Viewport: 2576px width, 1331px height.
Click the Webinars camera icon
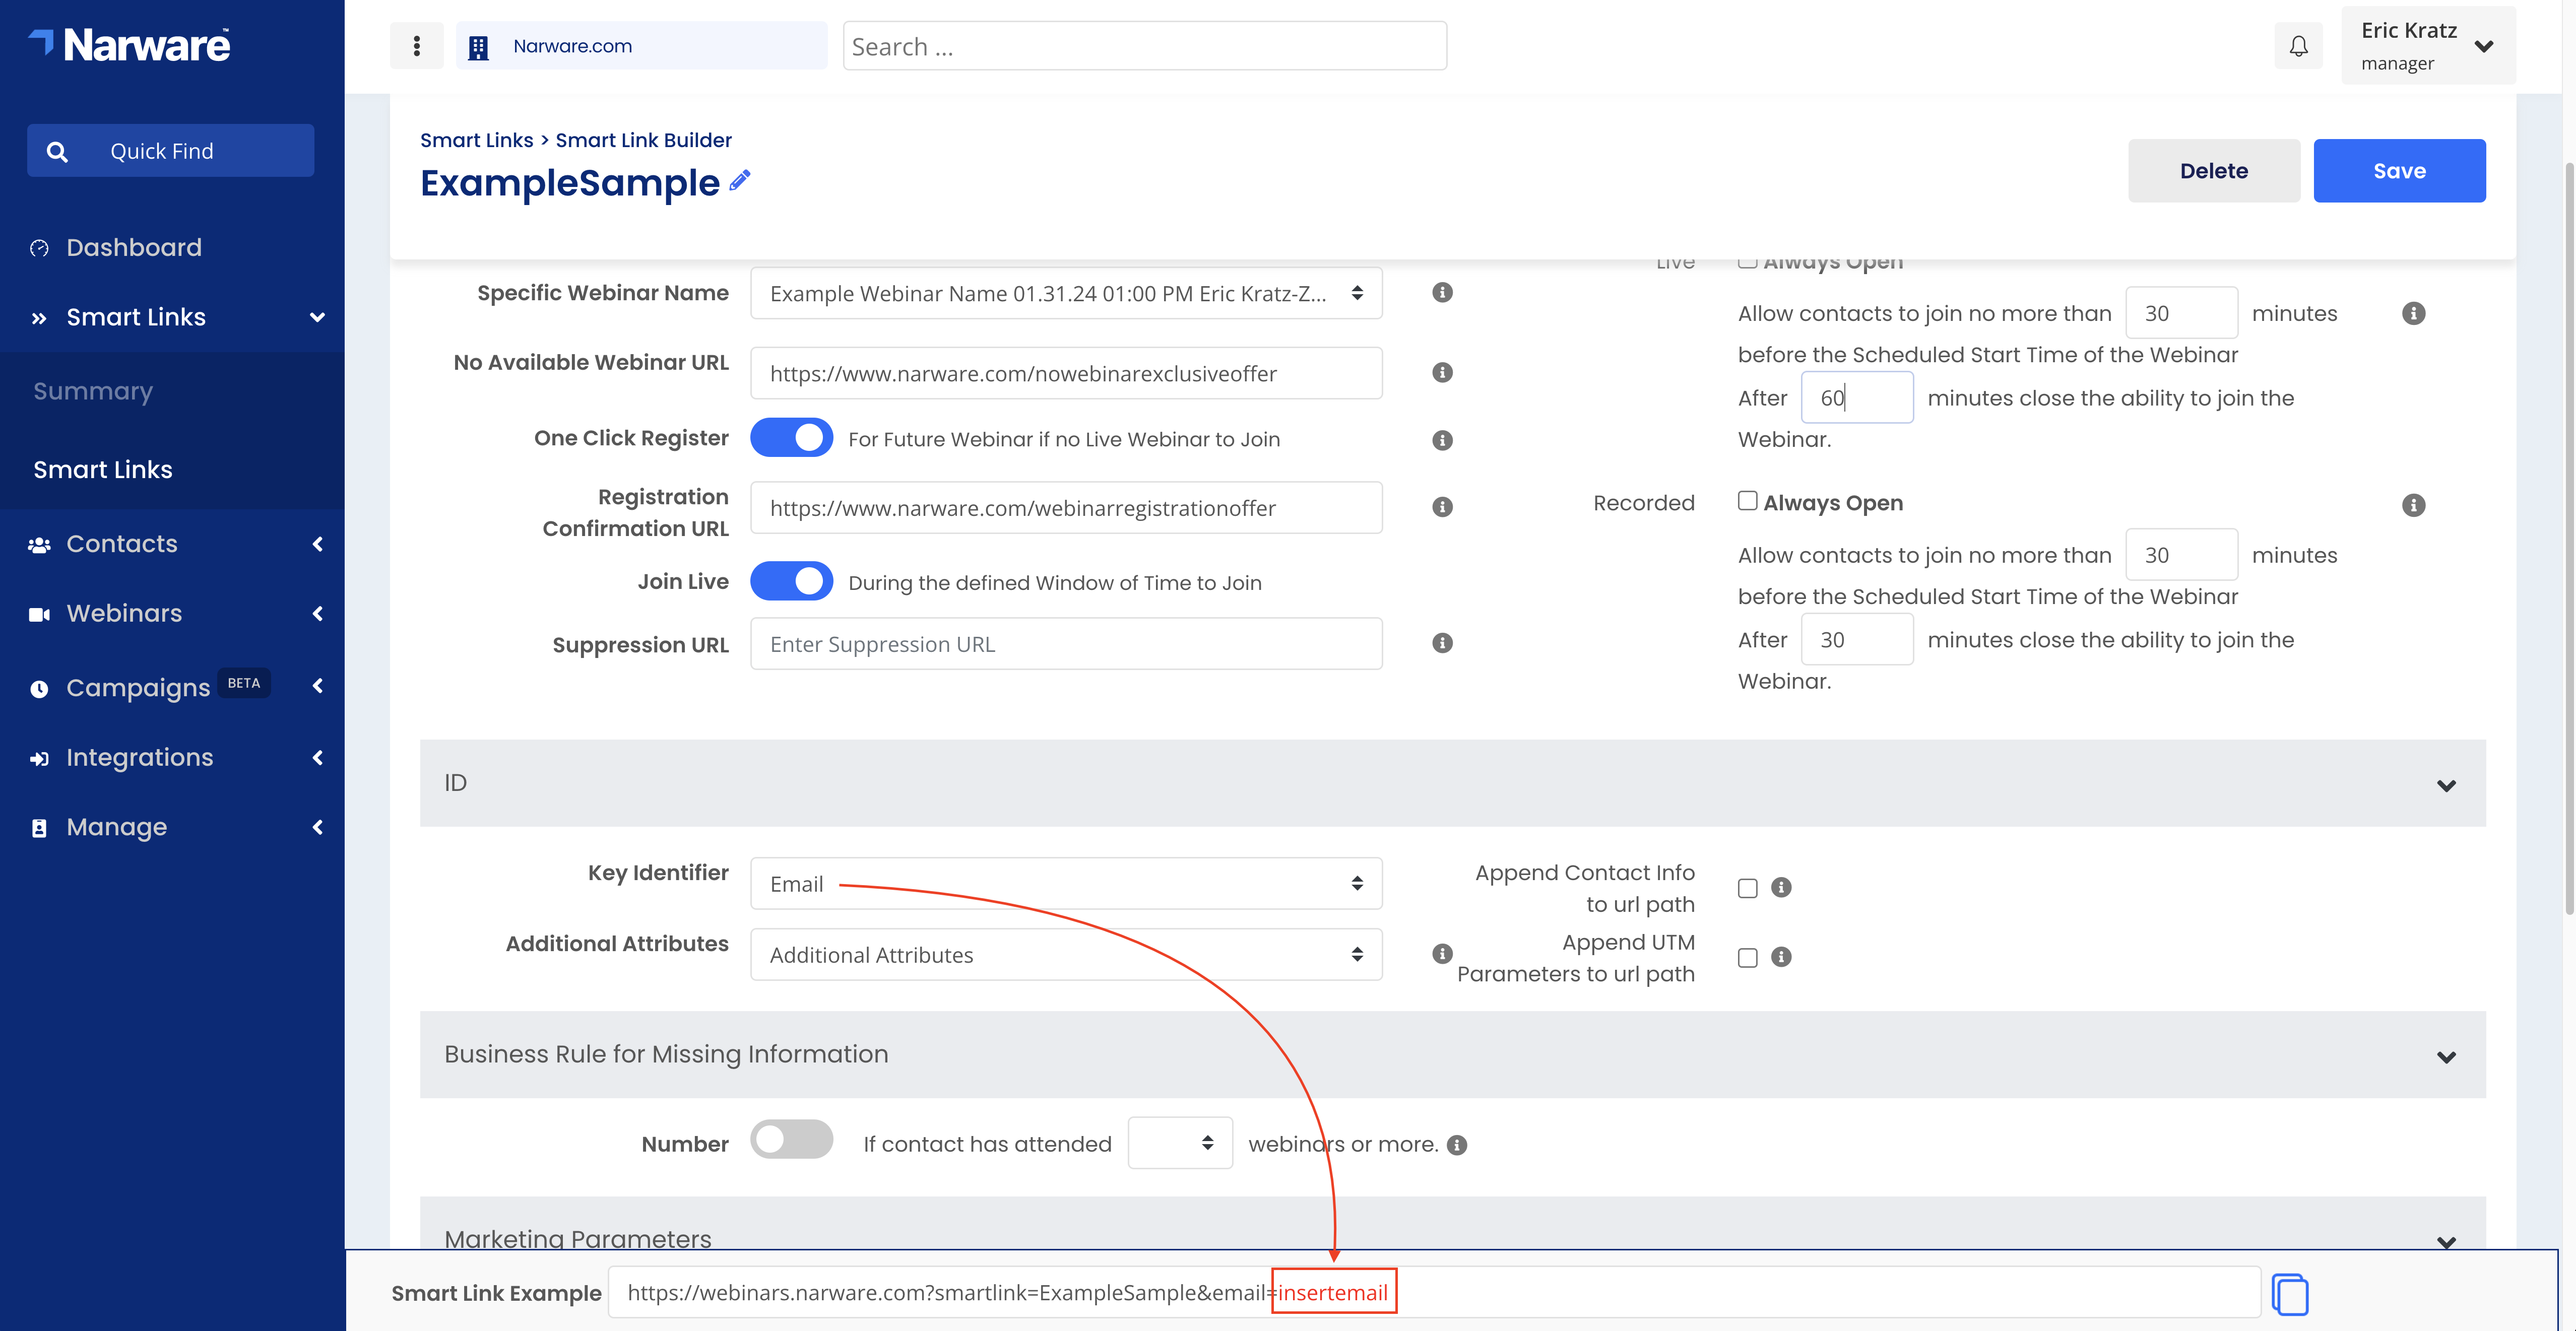coord(39,614)
